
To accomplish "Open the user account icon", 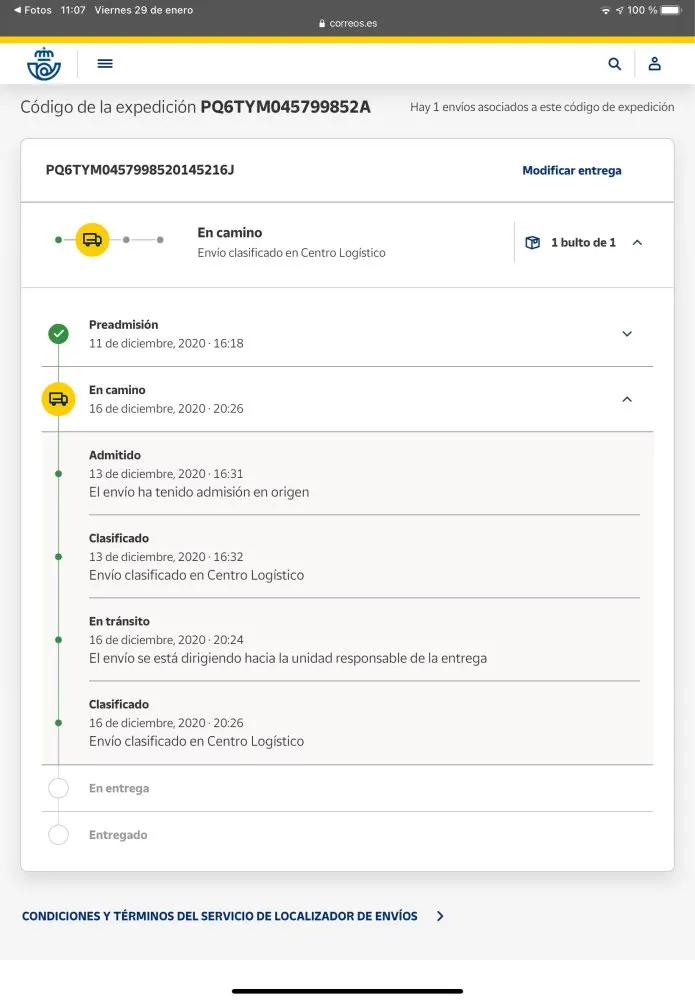I will tap(655, 64).
